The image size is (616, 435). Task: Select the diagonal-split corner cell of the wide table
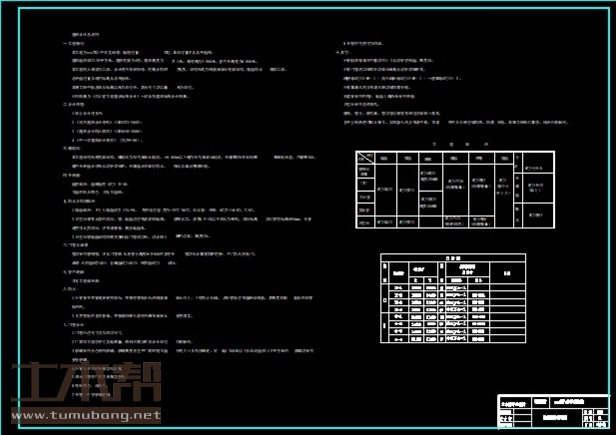(364, 158)
